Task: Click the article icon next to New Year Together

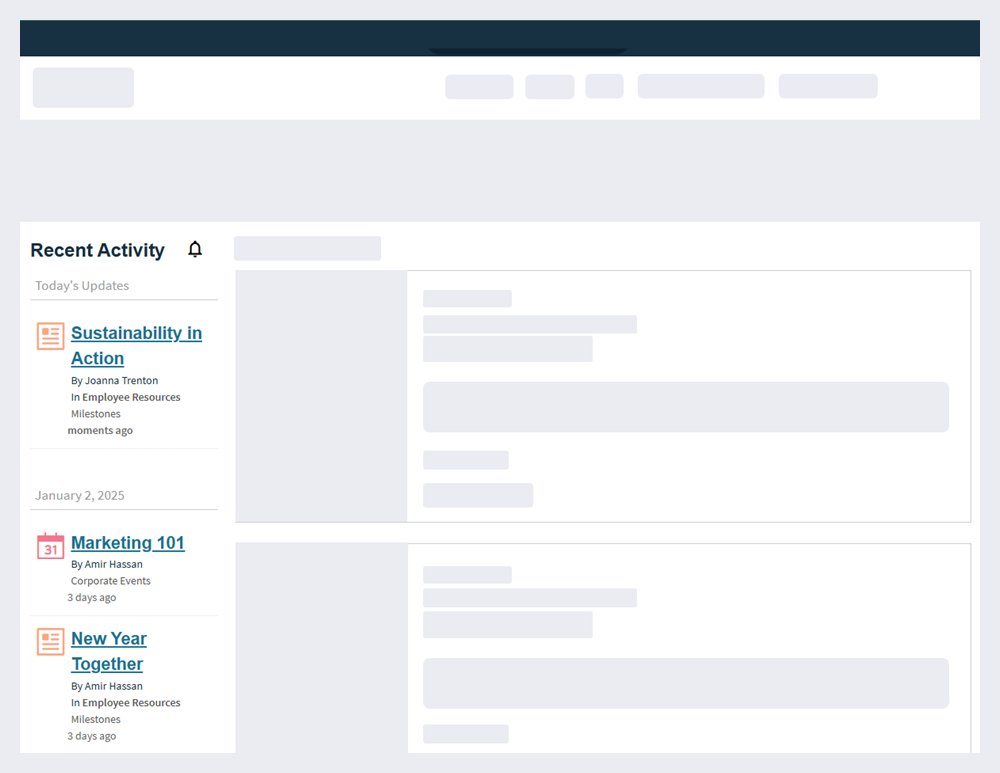Action: 50,642
